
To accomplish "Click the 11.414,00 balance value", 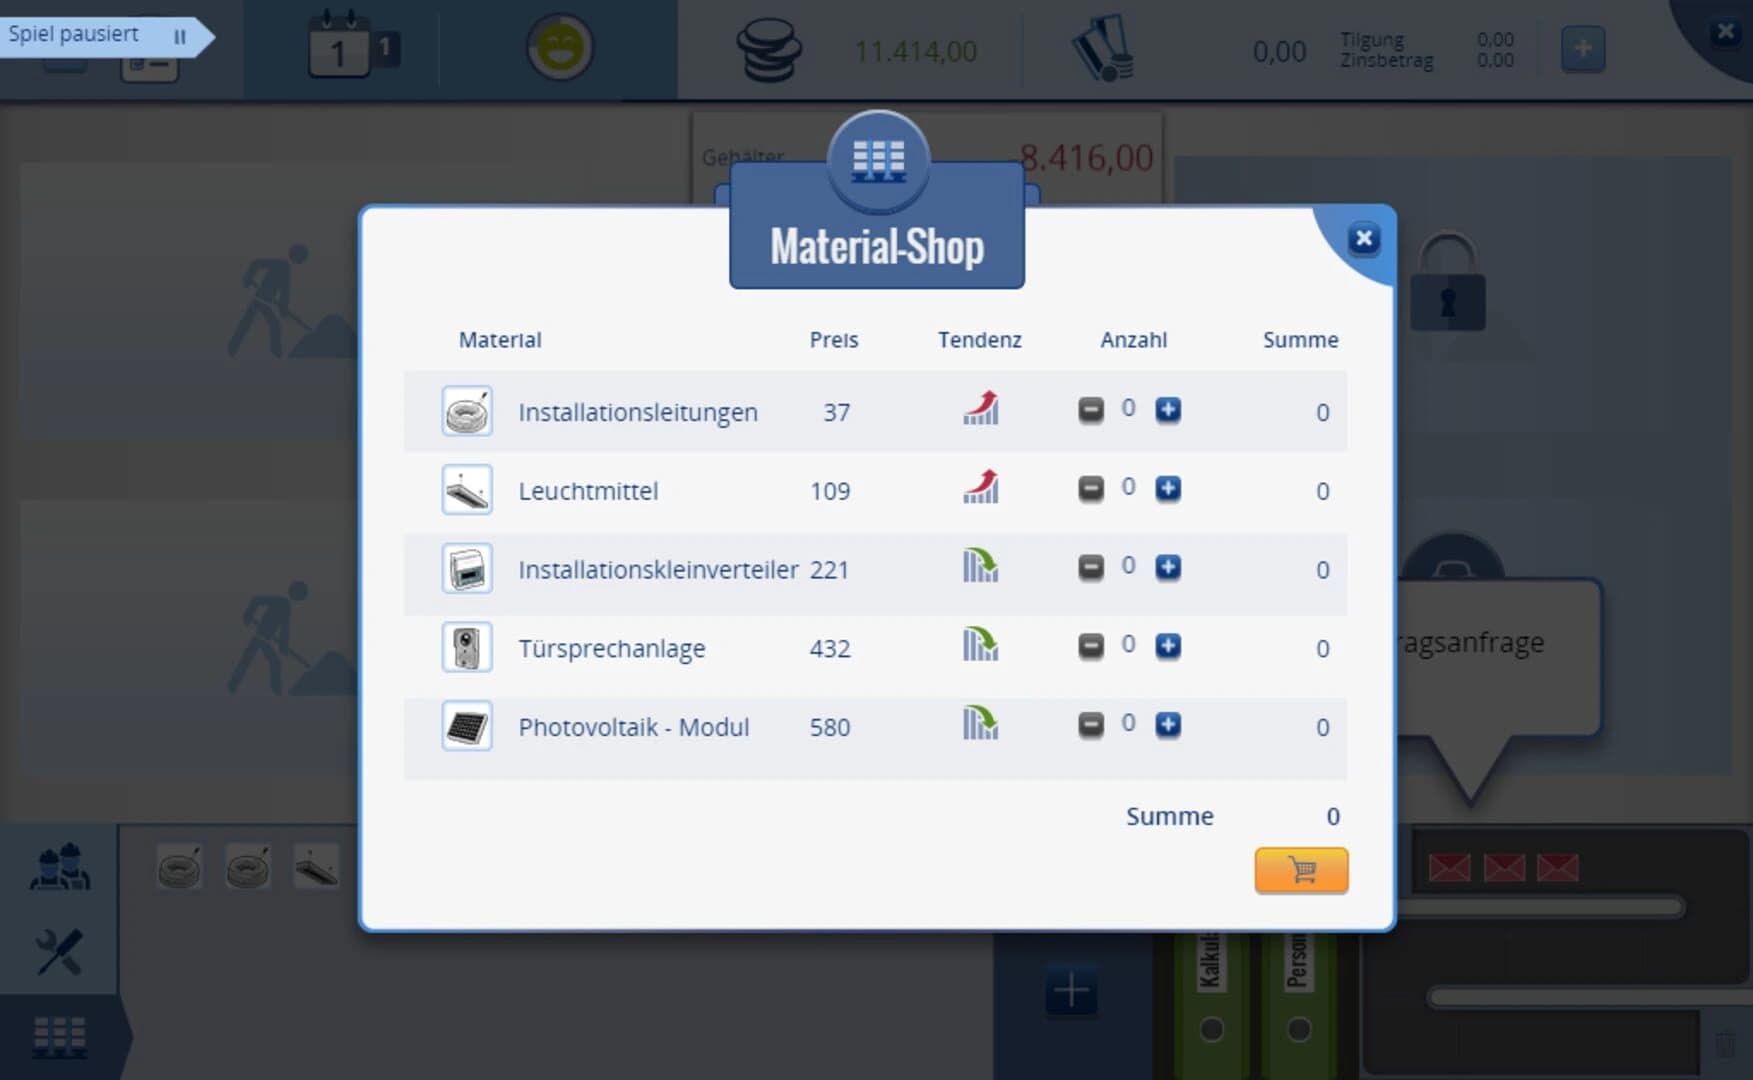I will point(915,51).
